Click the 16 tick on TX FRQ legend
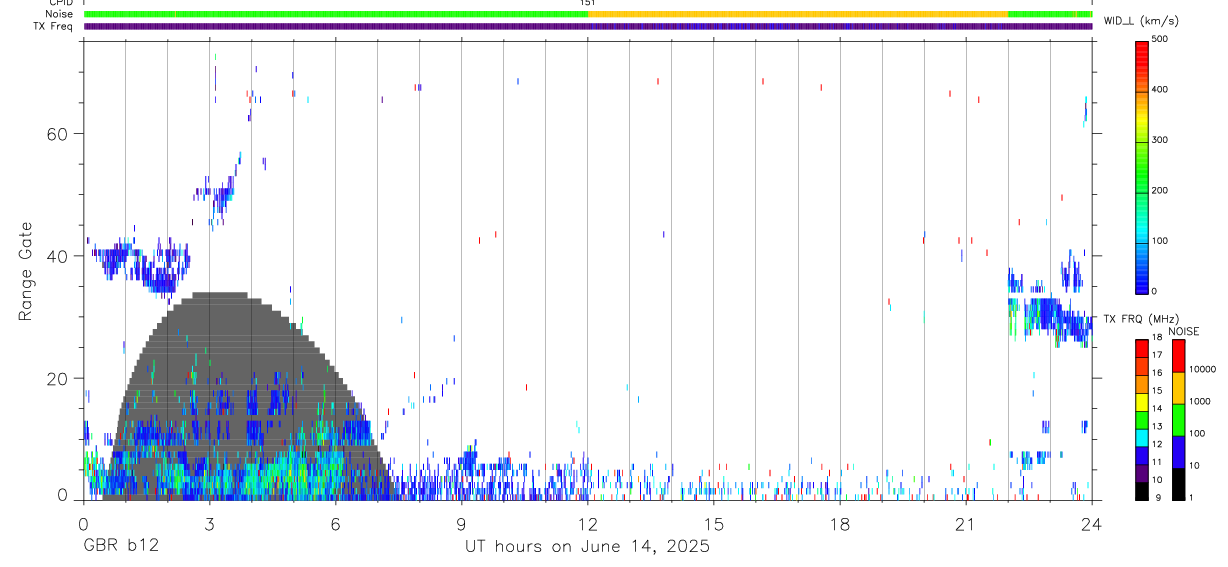The image size is (1228, 567). (x=1155, y=373)
